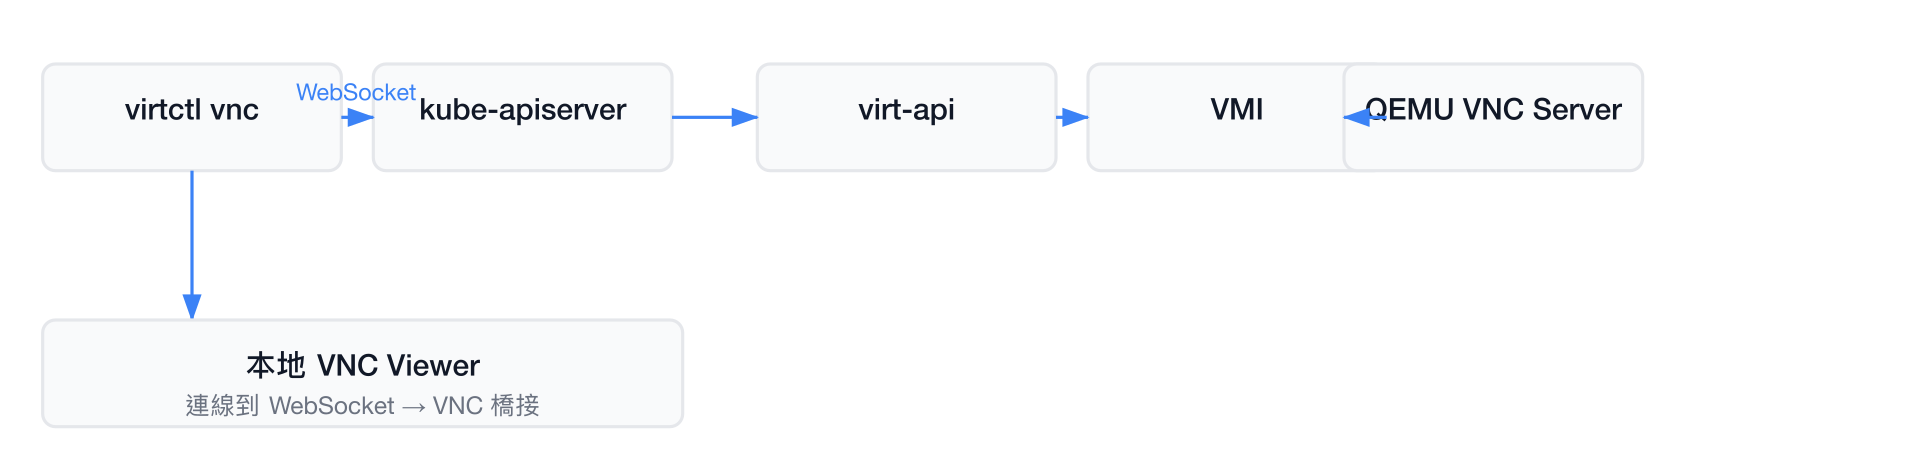This screenshot has height=470, width=1920.
Task: Click the arrowhead pointing into virt-api
Action: pyautogui.click(x=745, y=118)
